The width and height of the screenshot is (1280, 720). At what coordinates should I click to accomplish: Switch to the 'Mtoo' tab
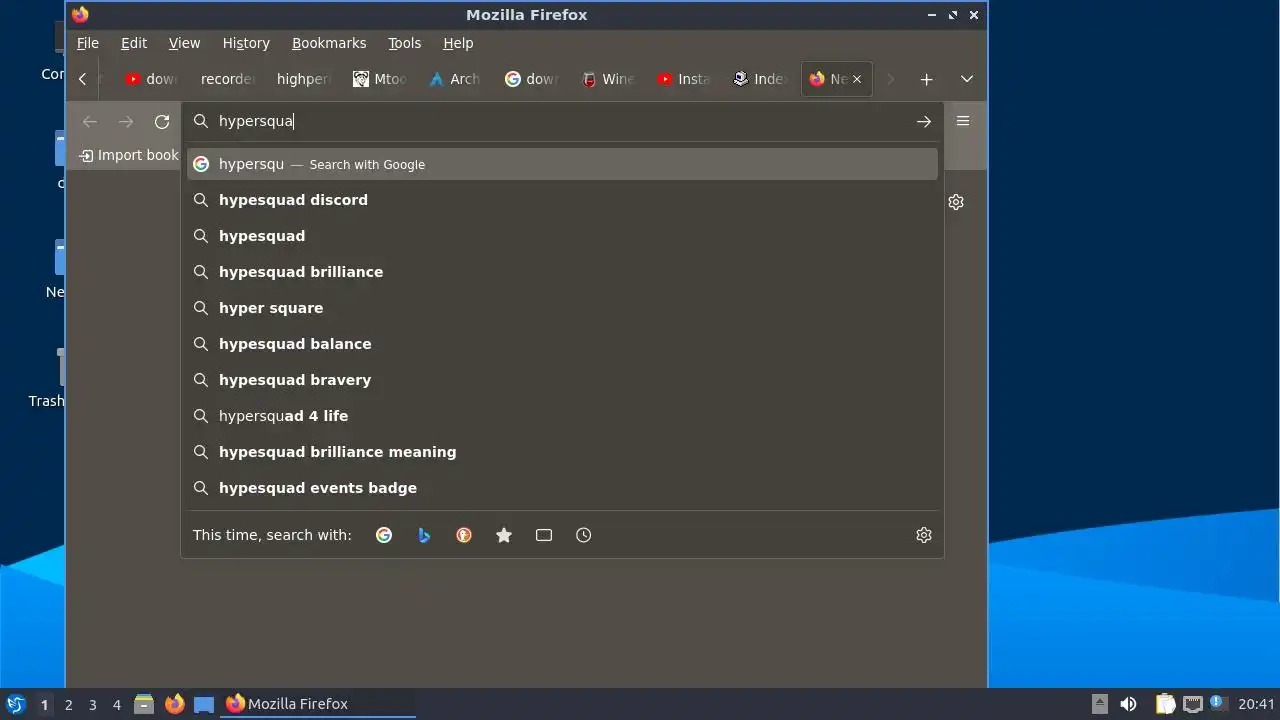point(378,79)
